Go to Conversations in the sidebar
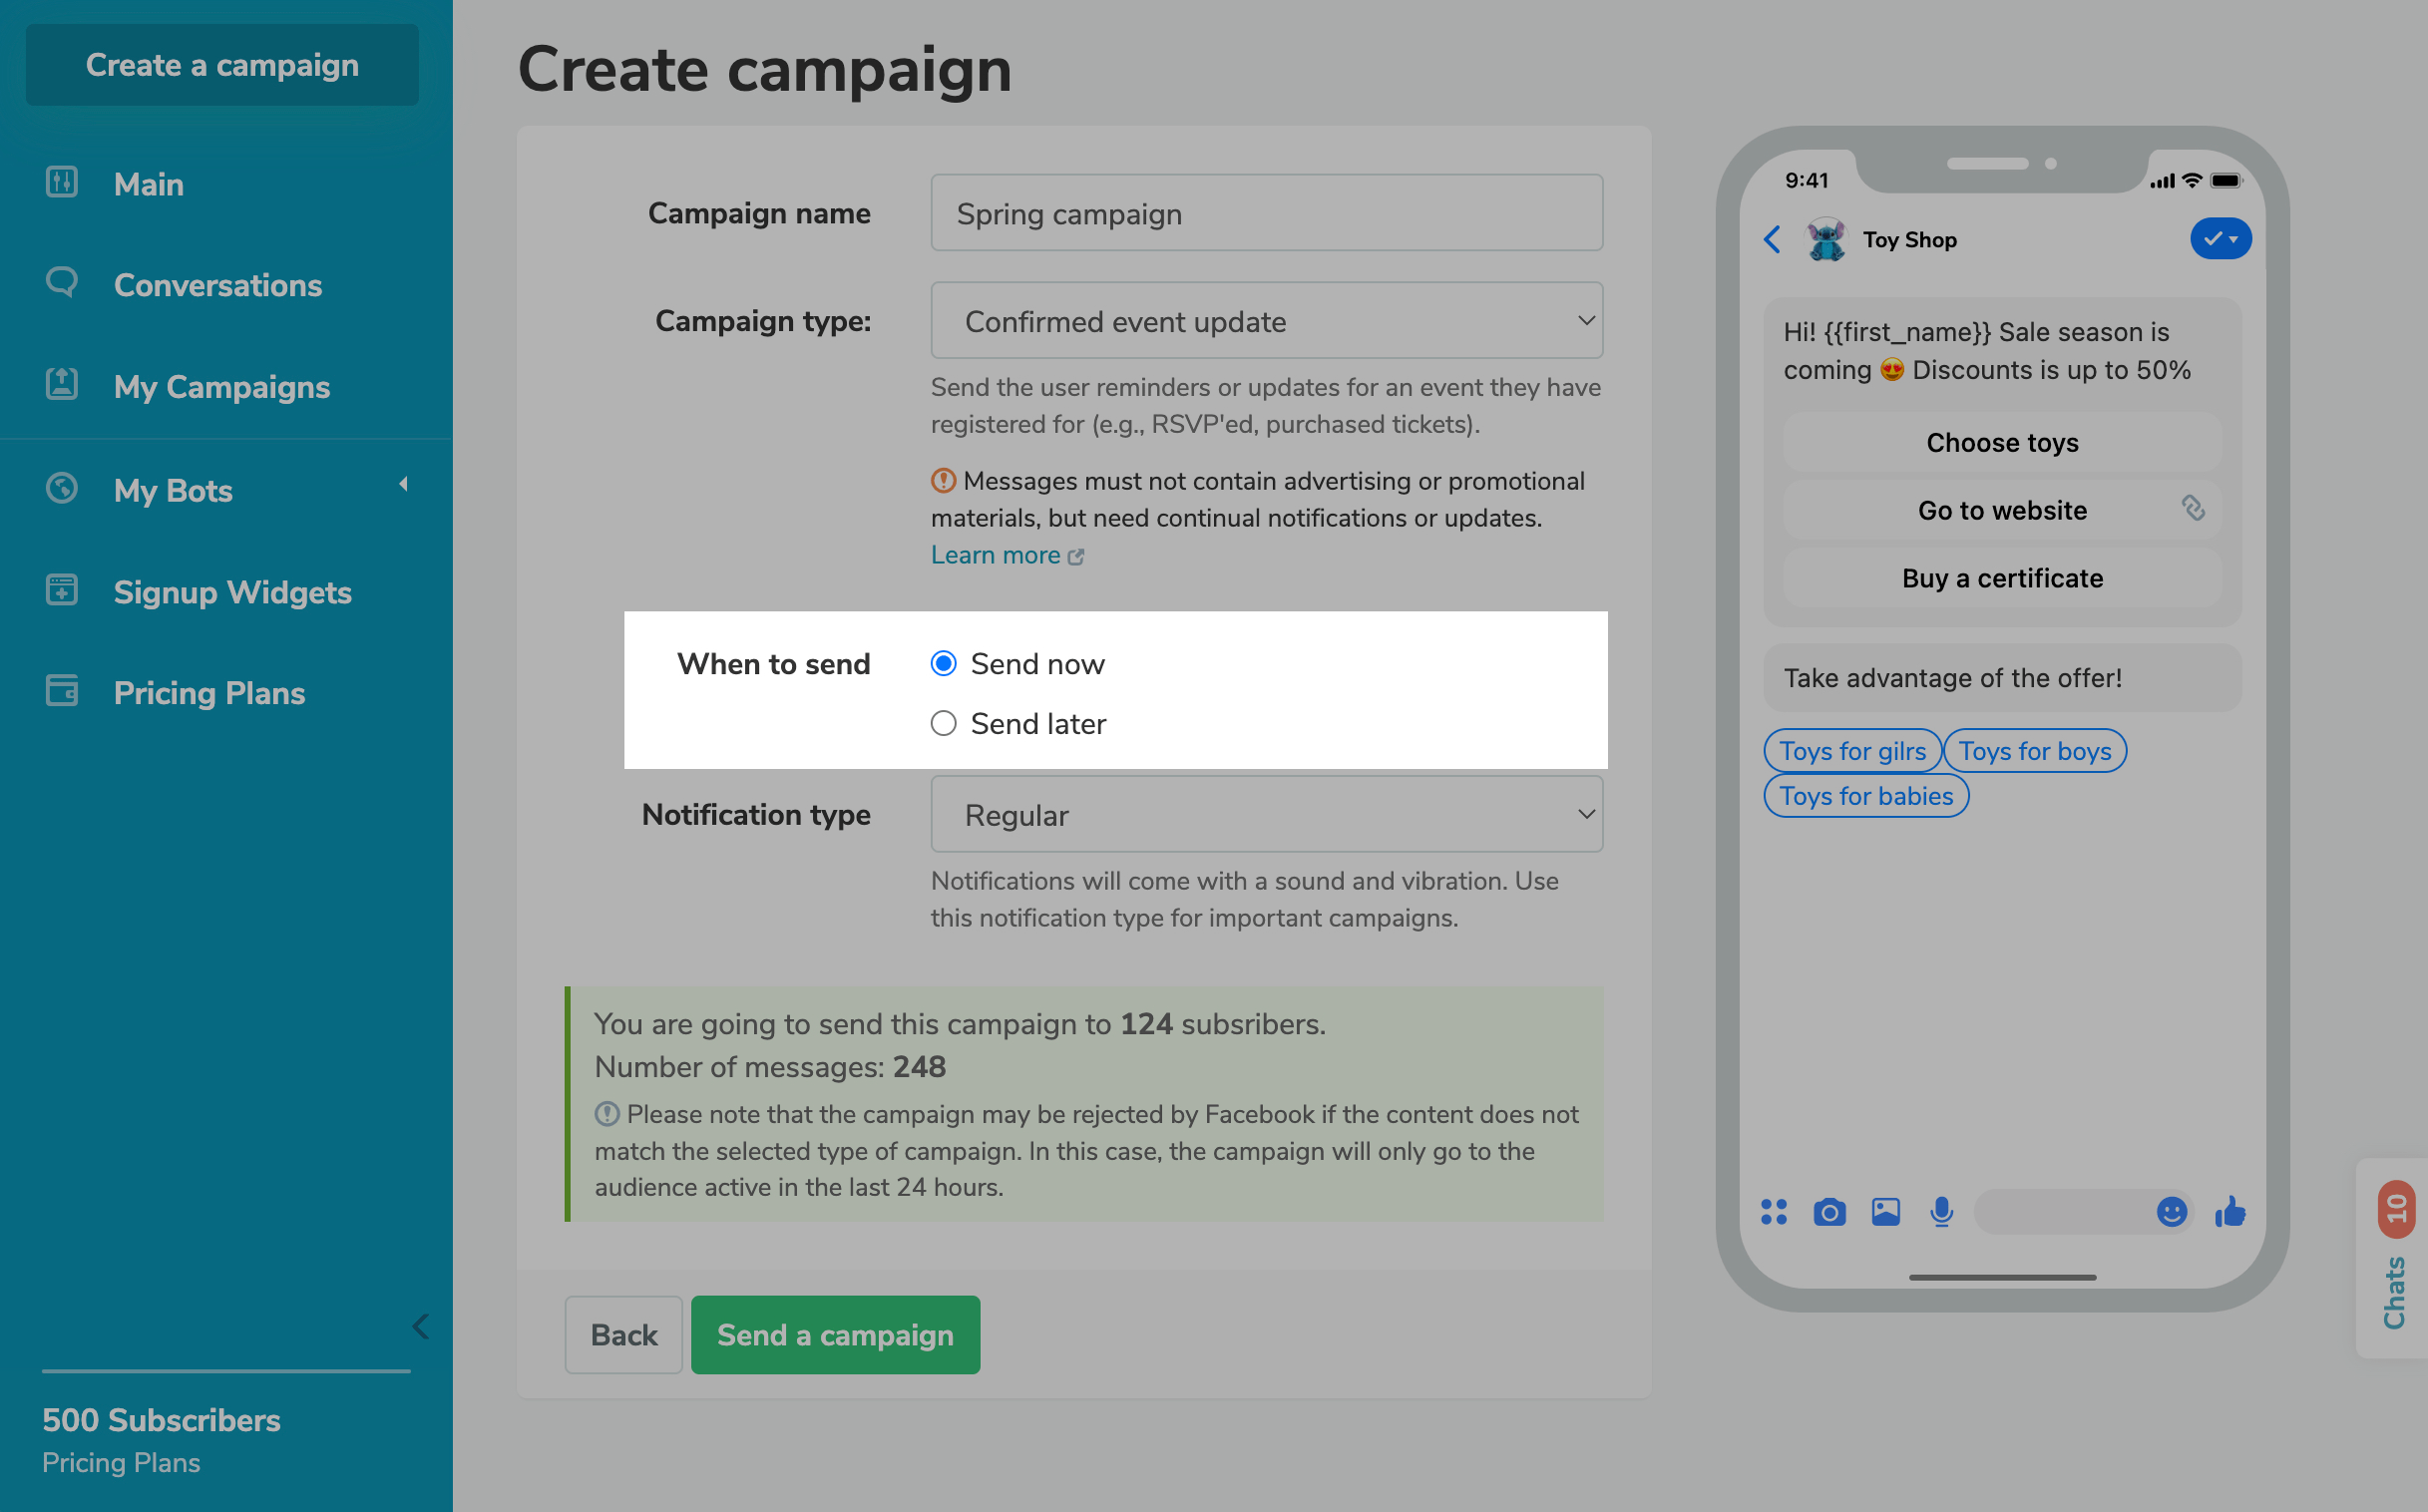 coord(218,285)
